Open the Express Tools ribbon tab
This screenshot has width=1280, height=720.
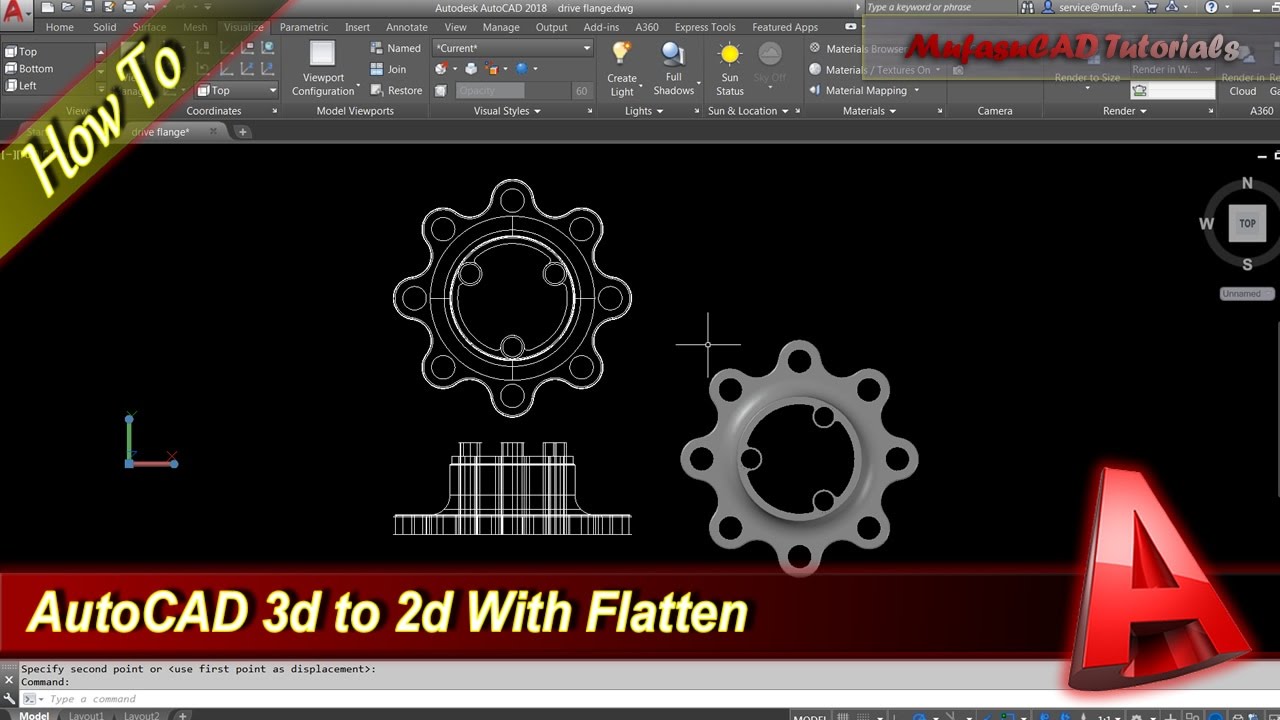point(705,27)
